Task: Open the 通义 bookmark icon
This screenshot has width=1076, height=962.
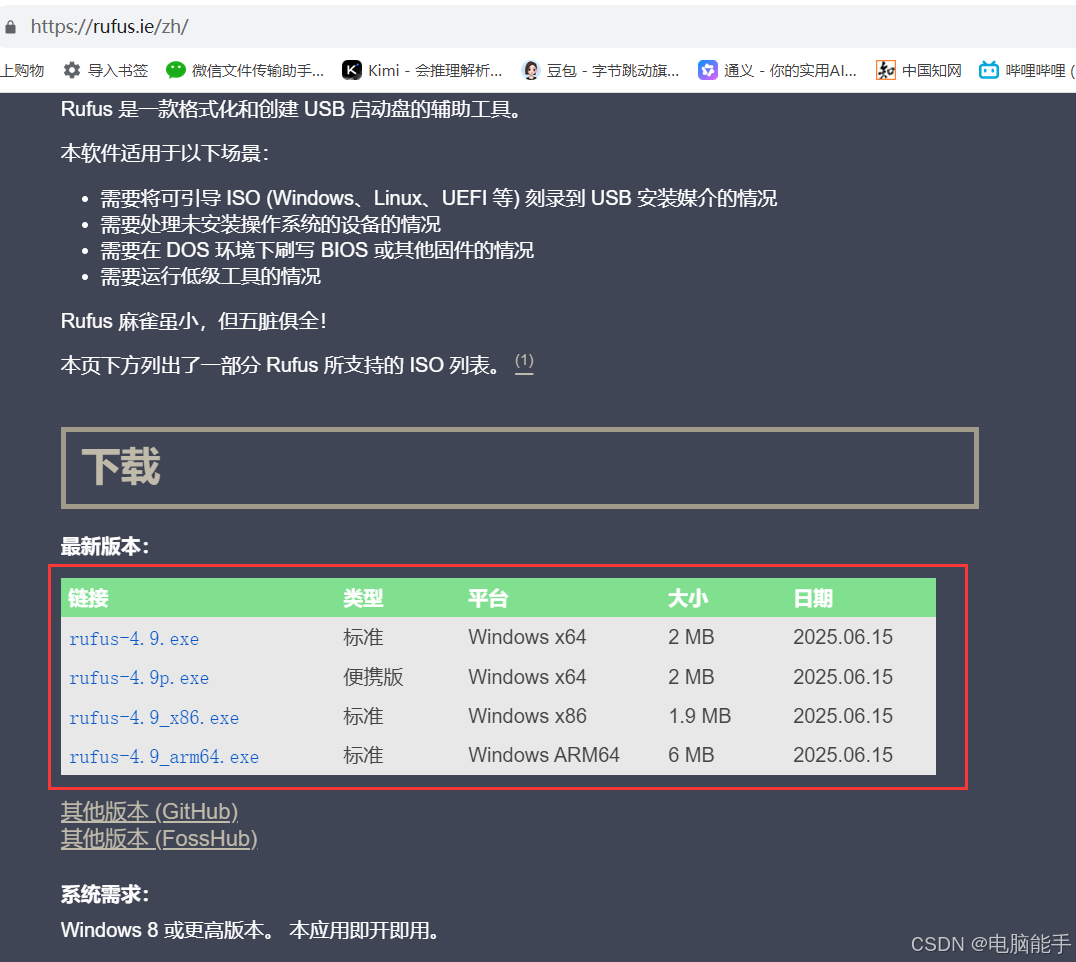Action: 707,70
